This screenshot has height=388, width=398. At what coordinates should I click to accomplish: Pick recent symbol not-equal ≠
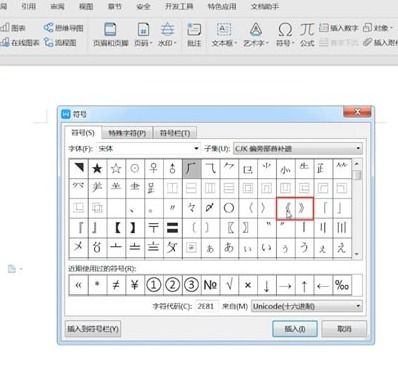pyautogui.click(x=116, y=285)
